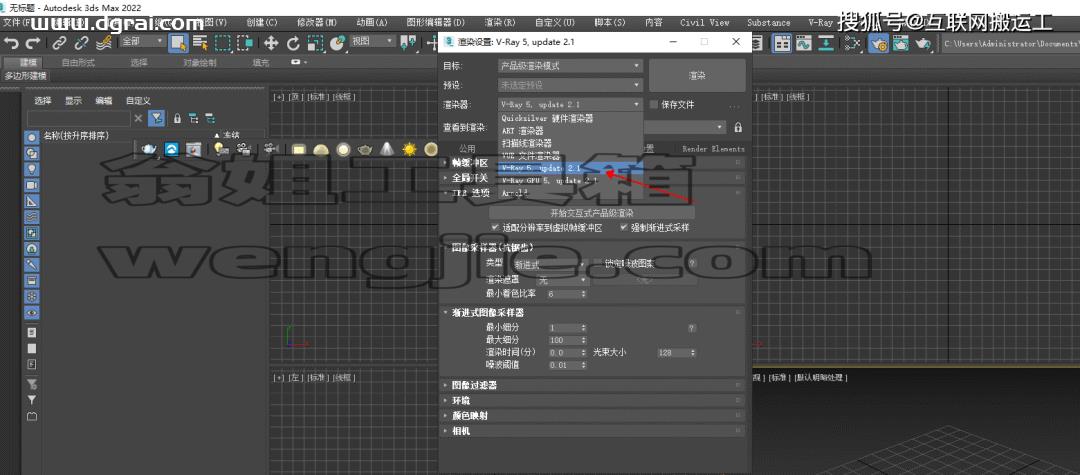Click the yellow sun light icon
Screen dimensions: 1080x475
[x=410, y=149]
